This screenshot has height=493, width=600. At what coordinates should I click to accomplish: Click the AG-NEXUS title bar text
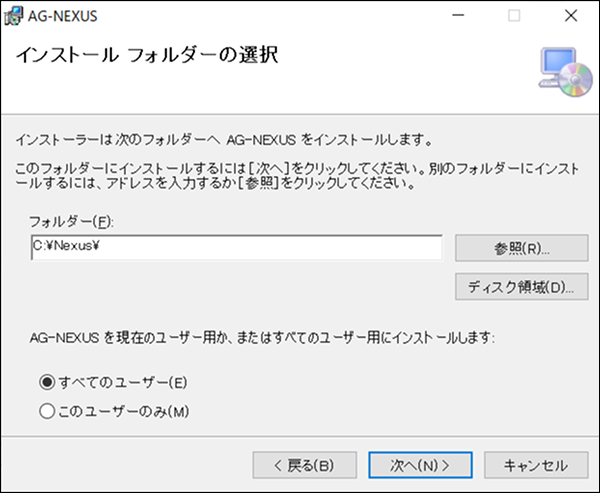pyautogui.click(x=63, y=16)
